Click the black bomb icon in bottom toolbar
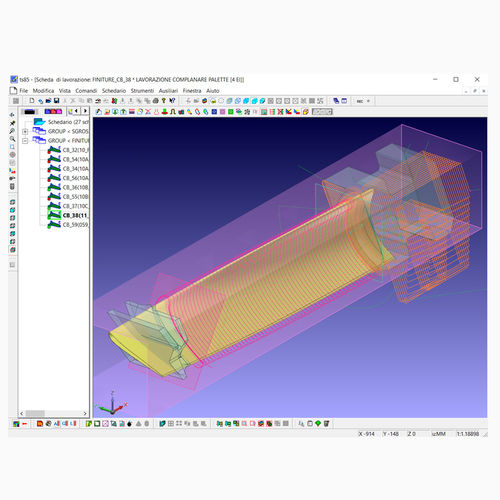Viewport: 500px width, 500px height. (x=130, y=424)
